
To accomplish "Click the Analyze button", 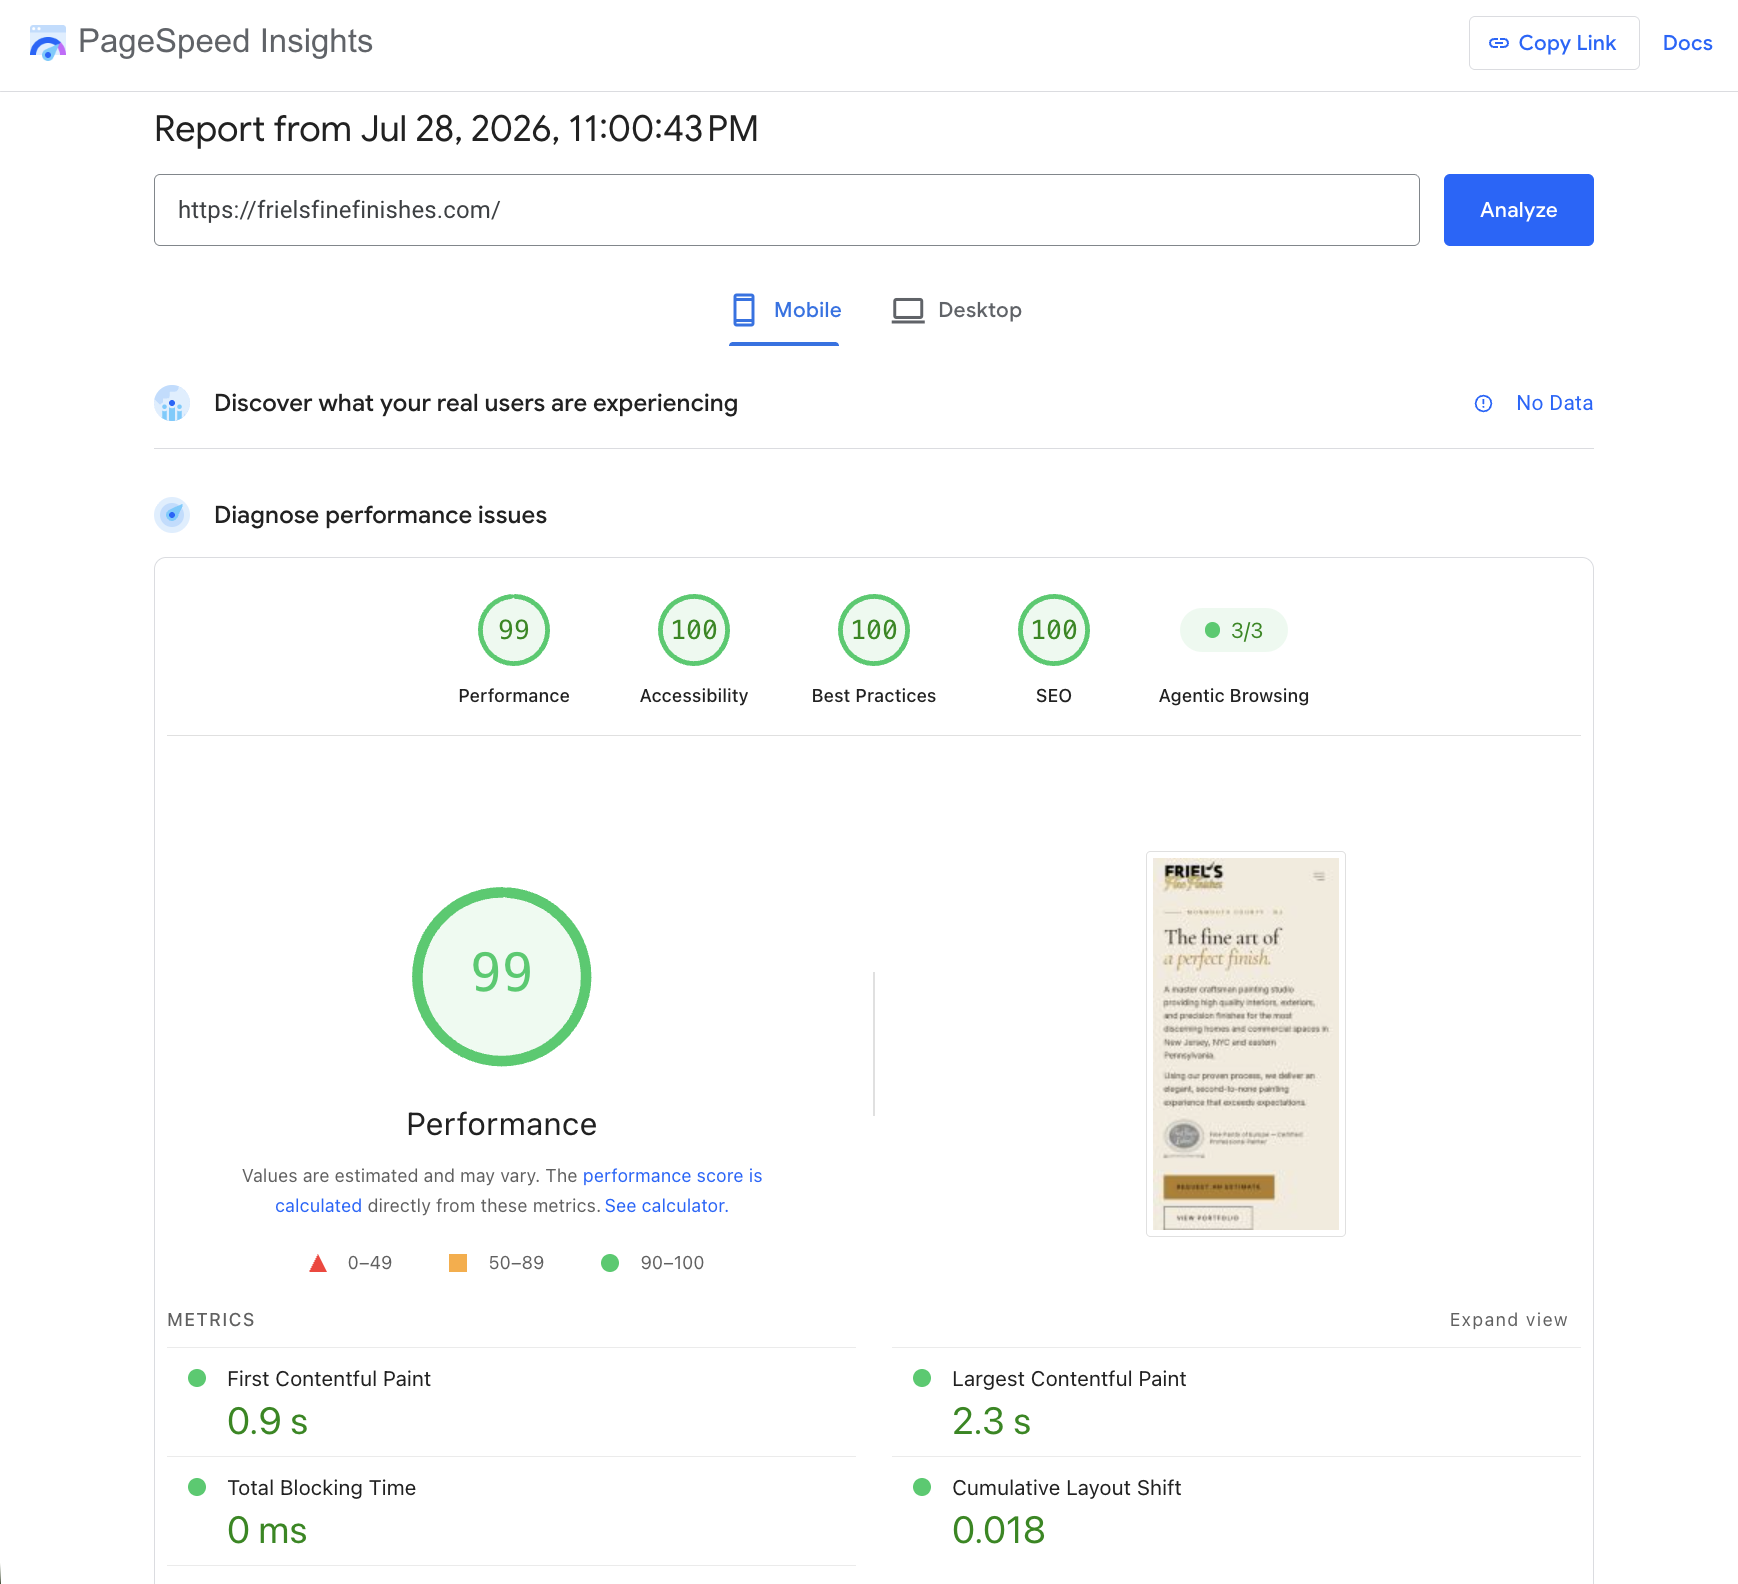I will click(x=1518, y=210).
